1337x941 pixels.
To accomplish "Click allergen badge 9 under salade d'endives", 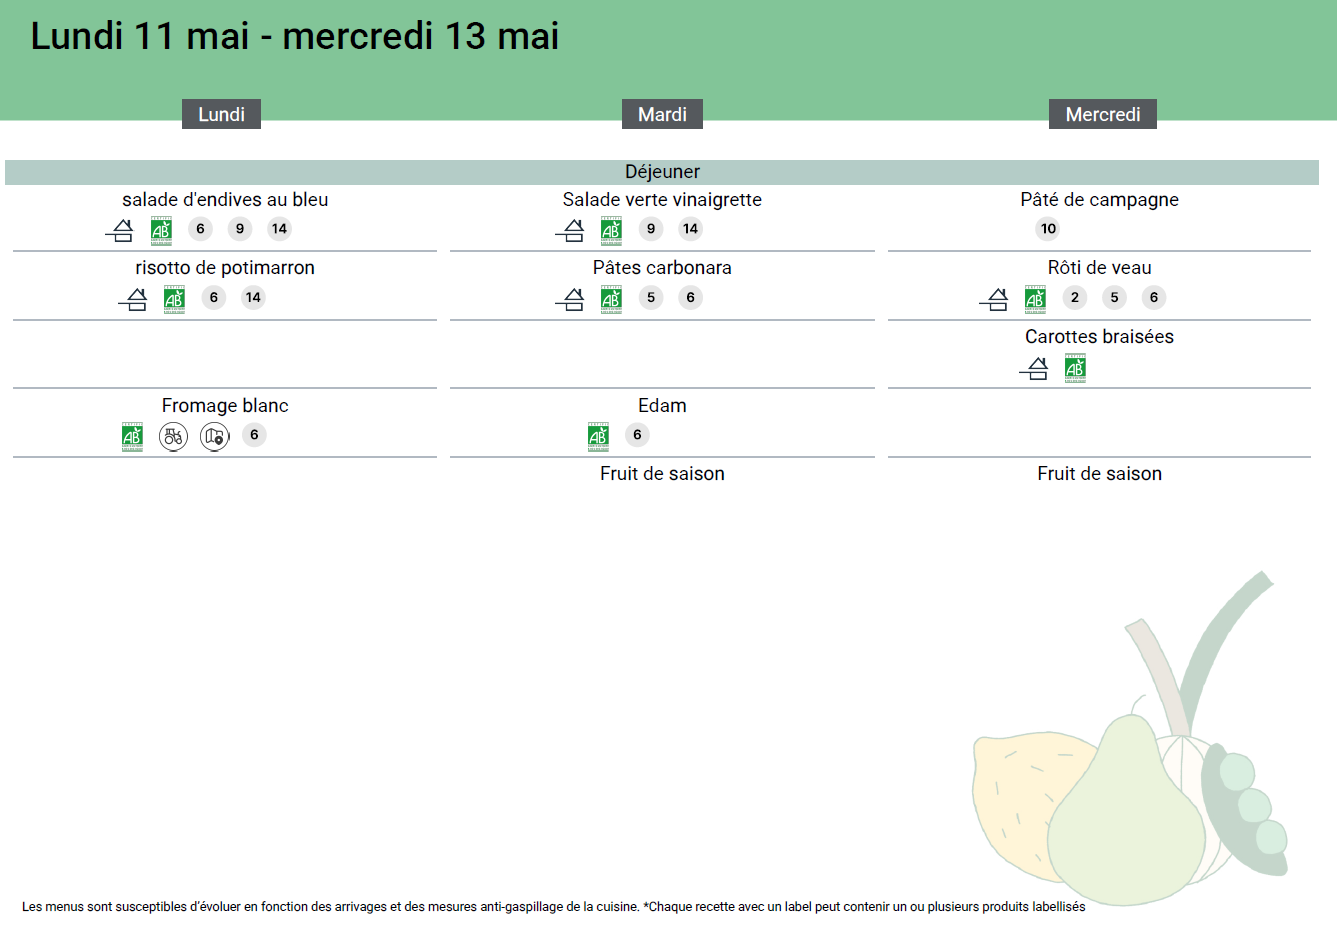I will (240, 229).
